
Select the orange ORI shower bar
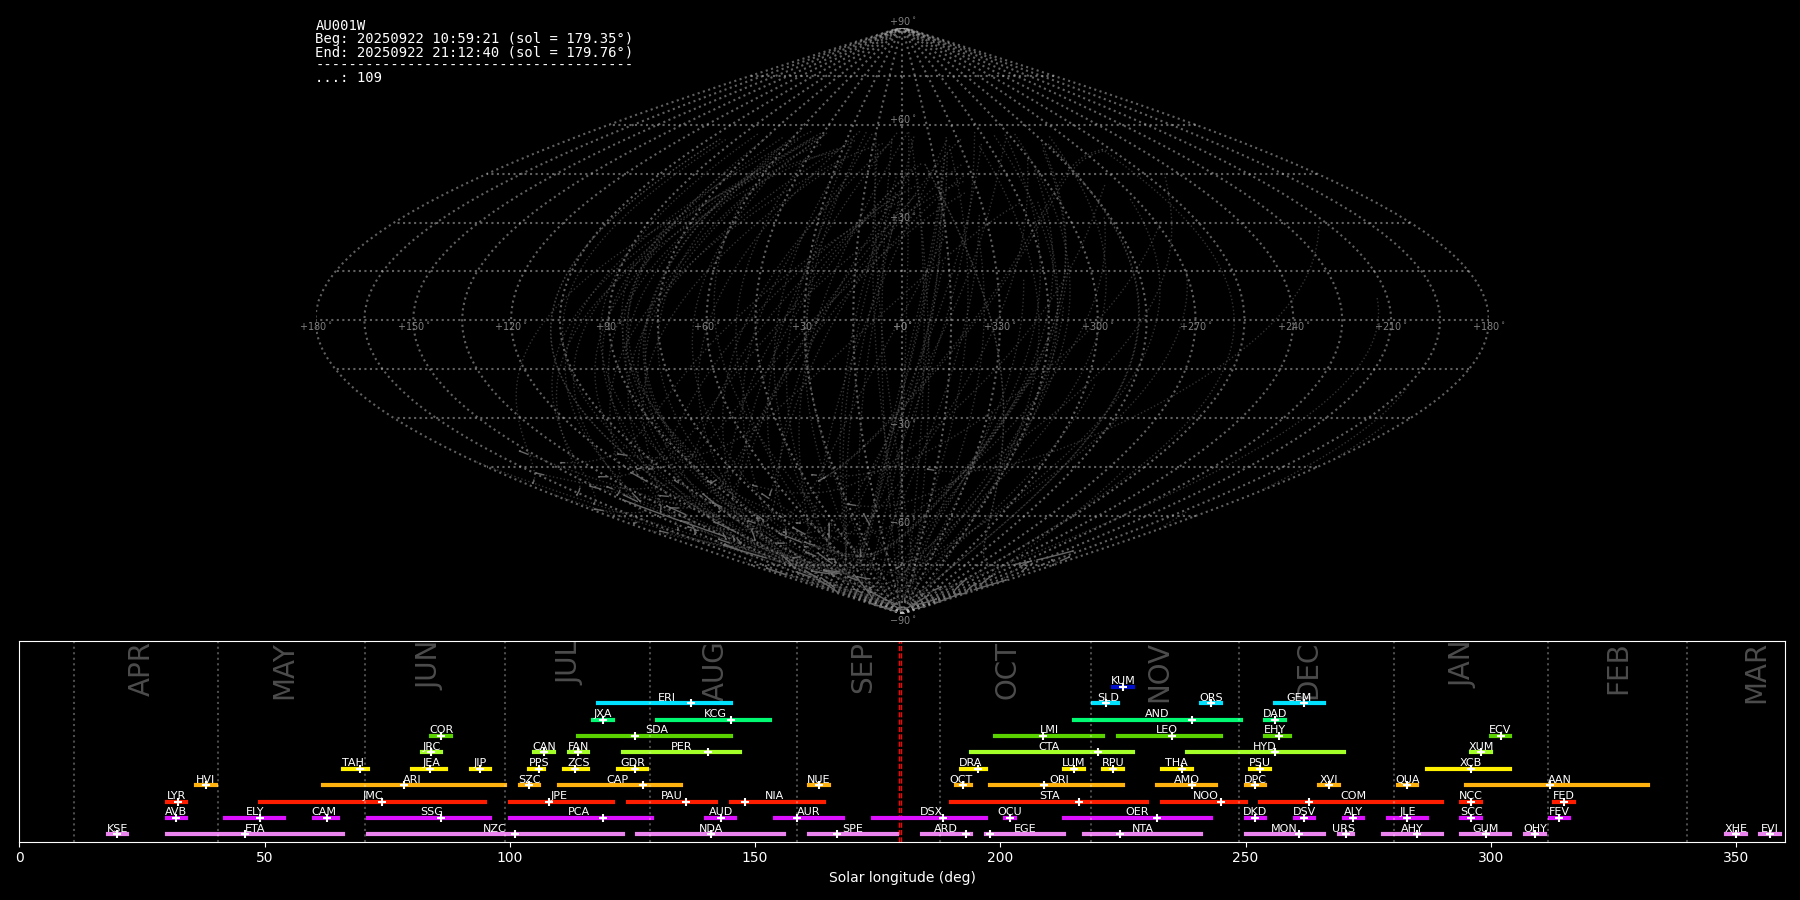coord(1056,785)
